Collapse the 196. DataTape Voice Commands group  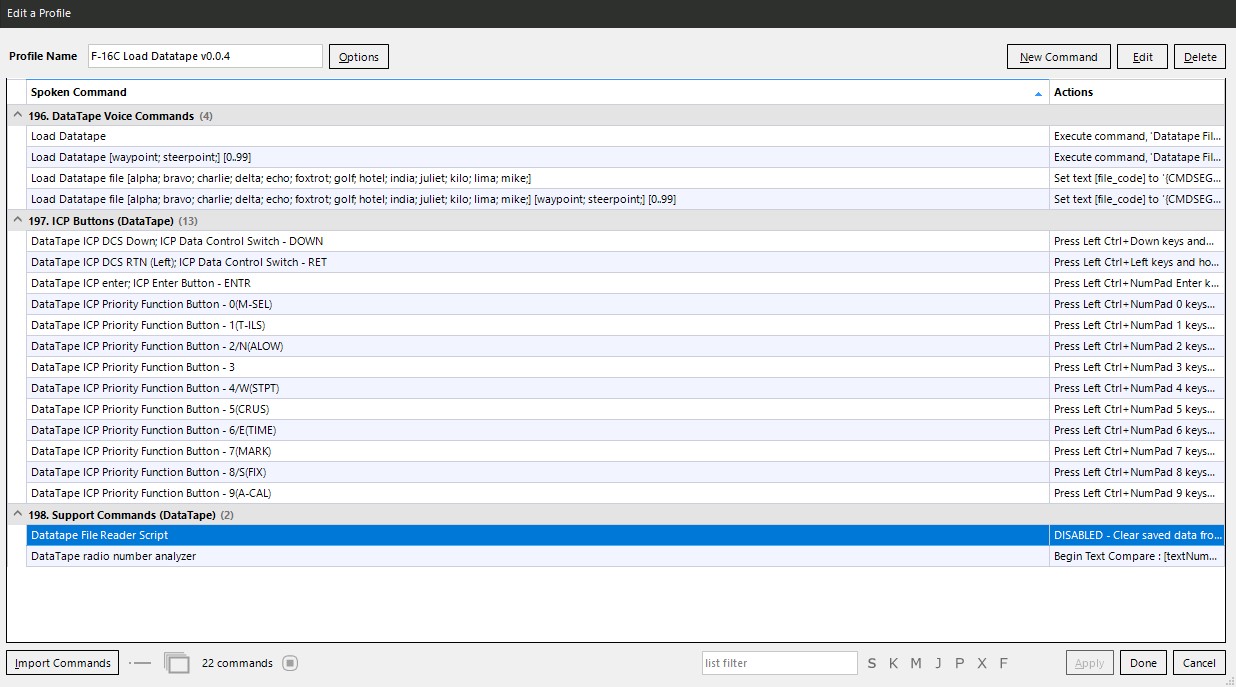click(x=17, y=116)
